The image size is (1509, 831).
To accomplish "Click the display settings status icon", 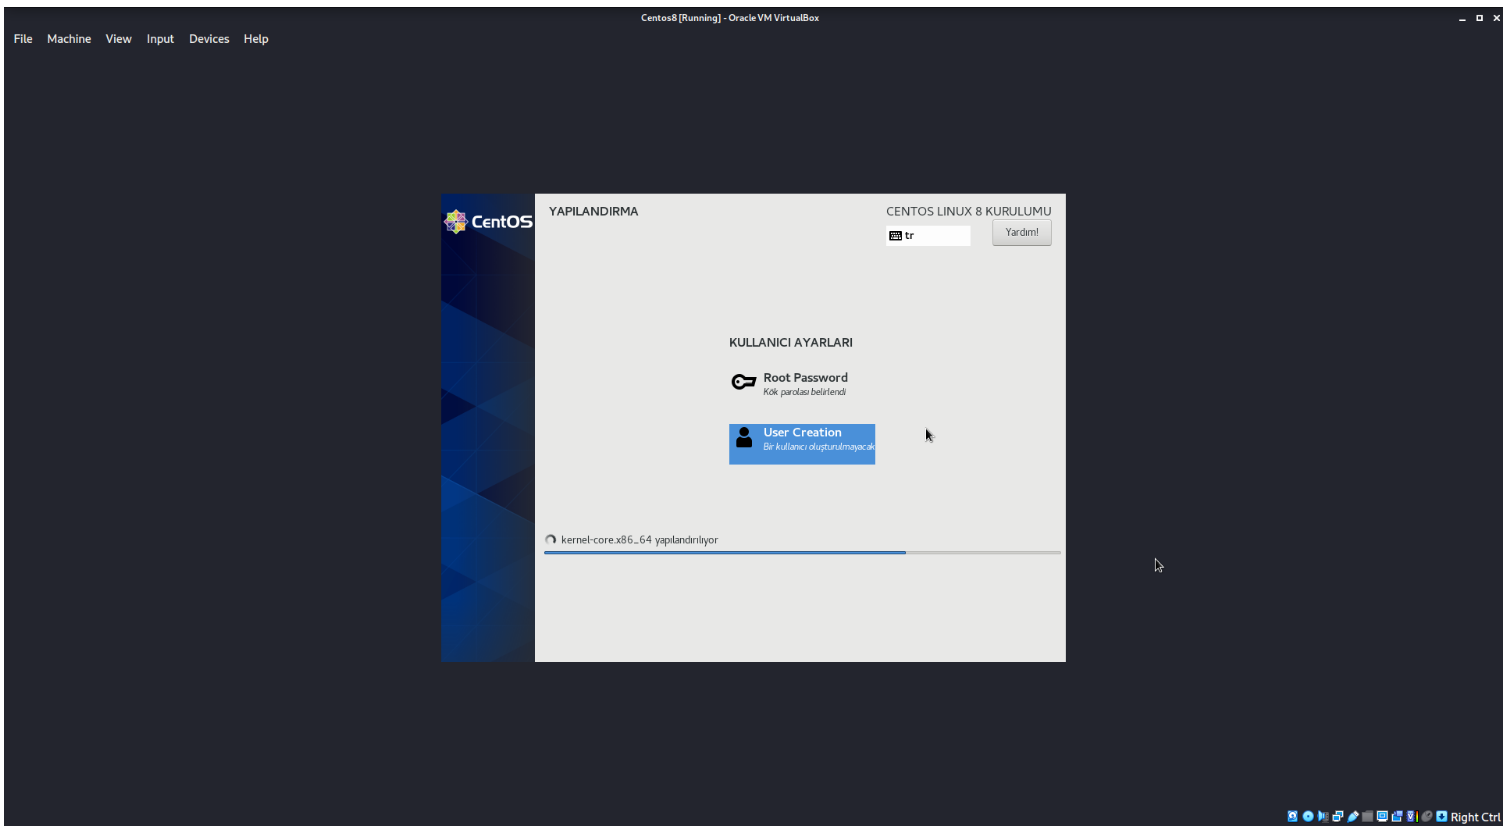I will [1382, 816].
